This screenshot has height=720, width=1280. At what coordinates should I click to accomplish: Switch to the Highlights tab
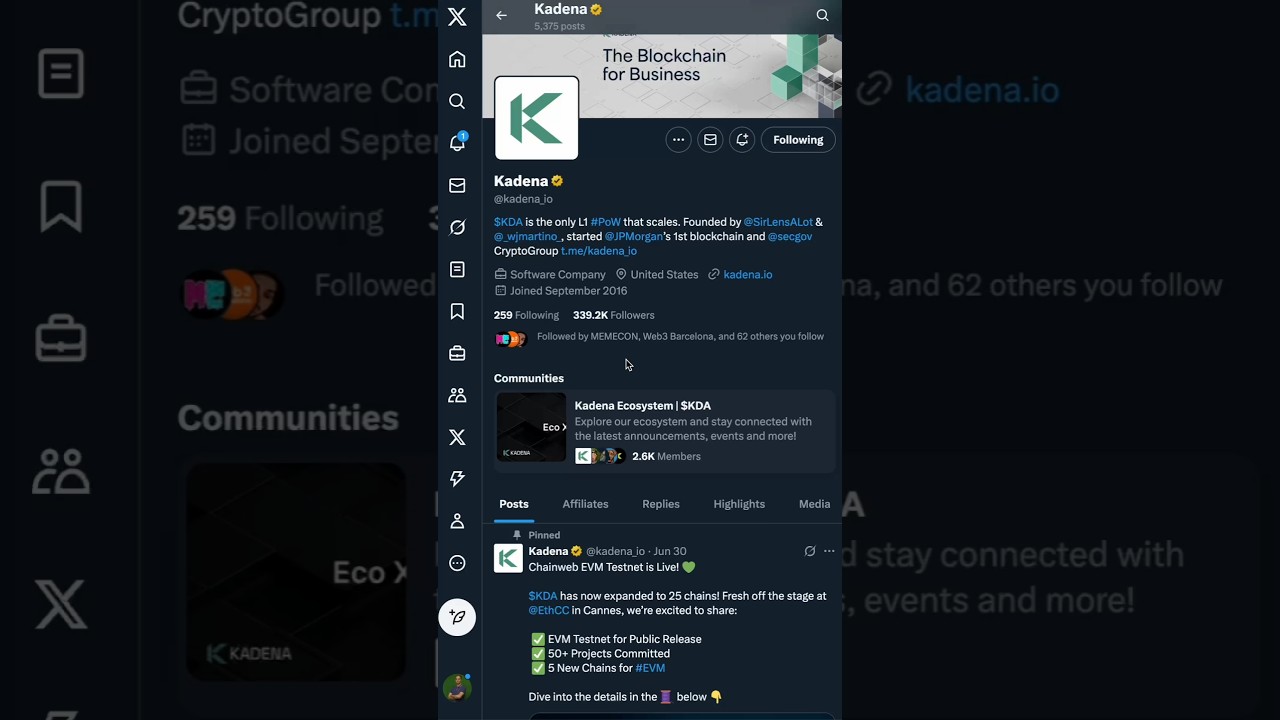pos(739,504)
